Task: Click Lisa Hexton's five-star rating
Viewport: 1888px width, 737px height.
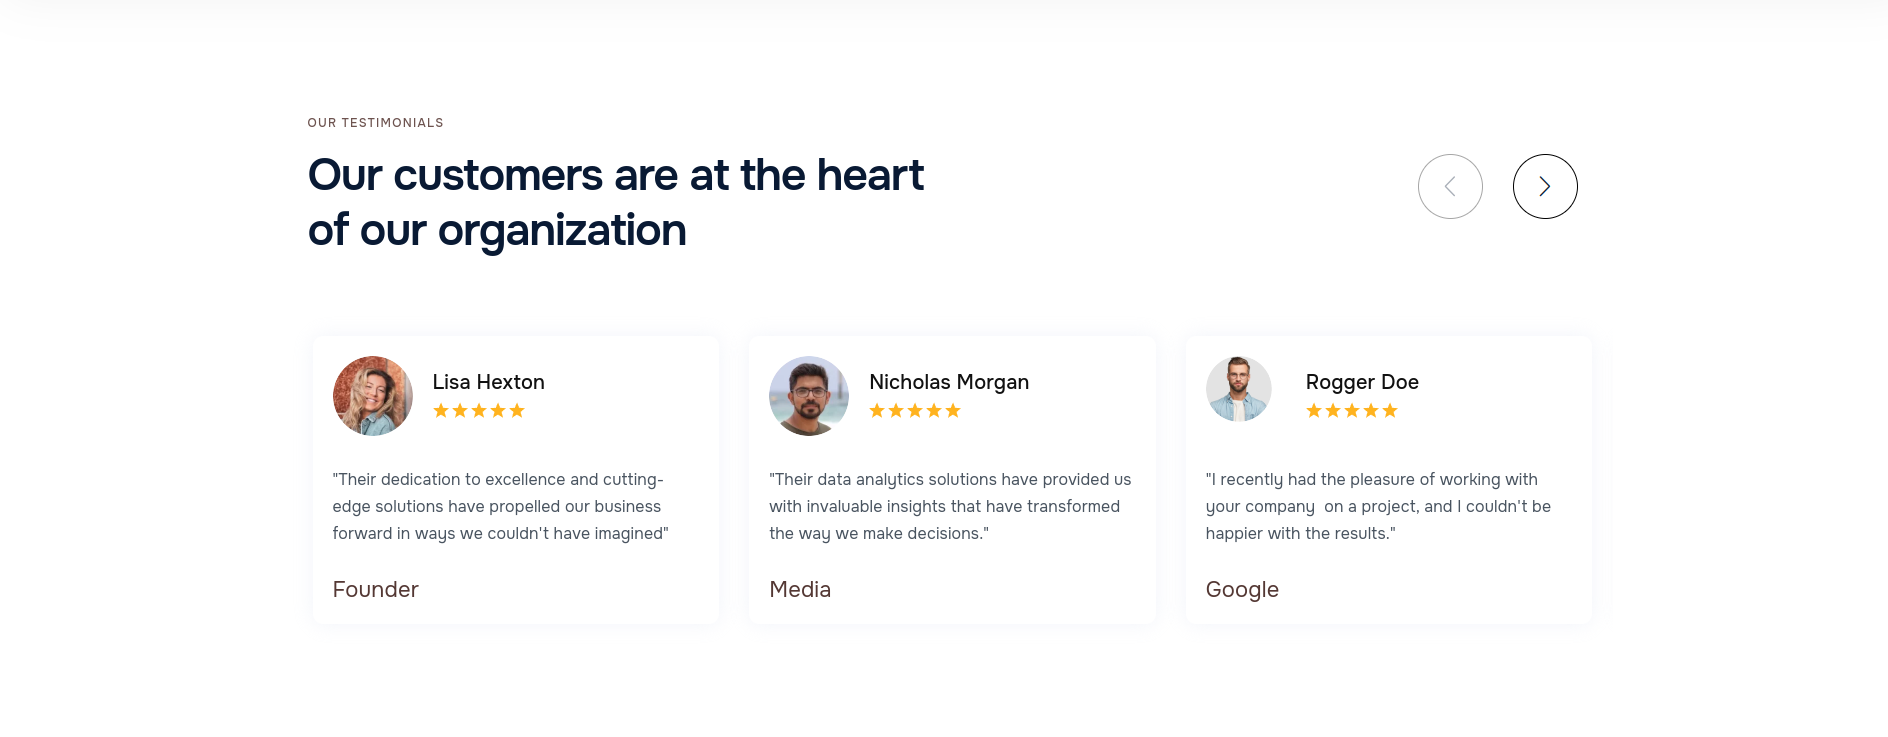Action: tap(479, 411)
